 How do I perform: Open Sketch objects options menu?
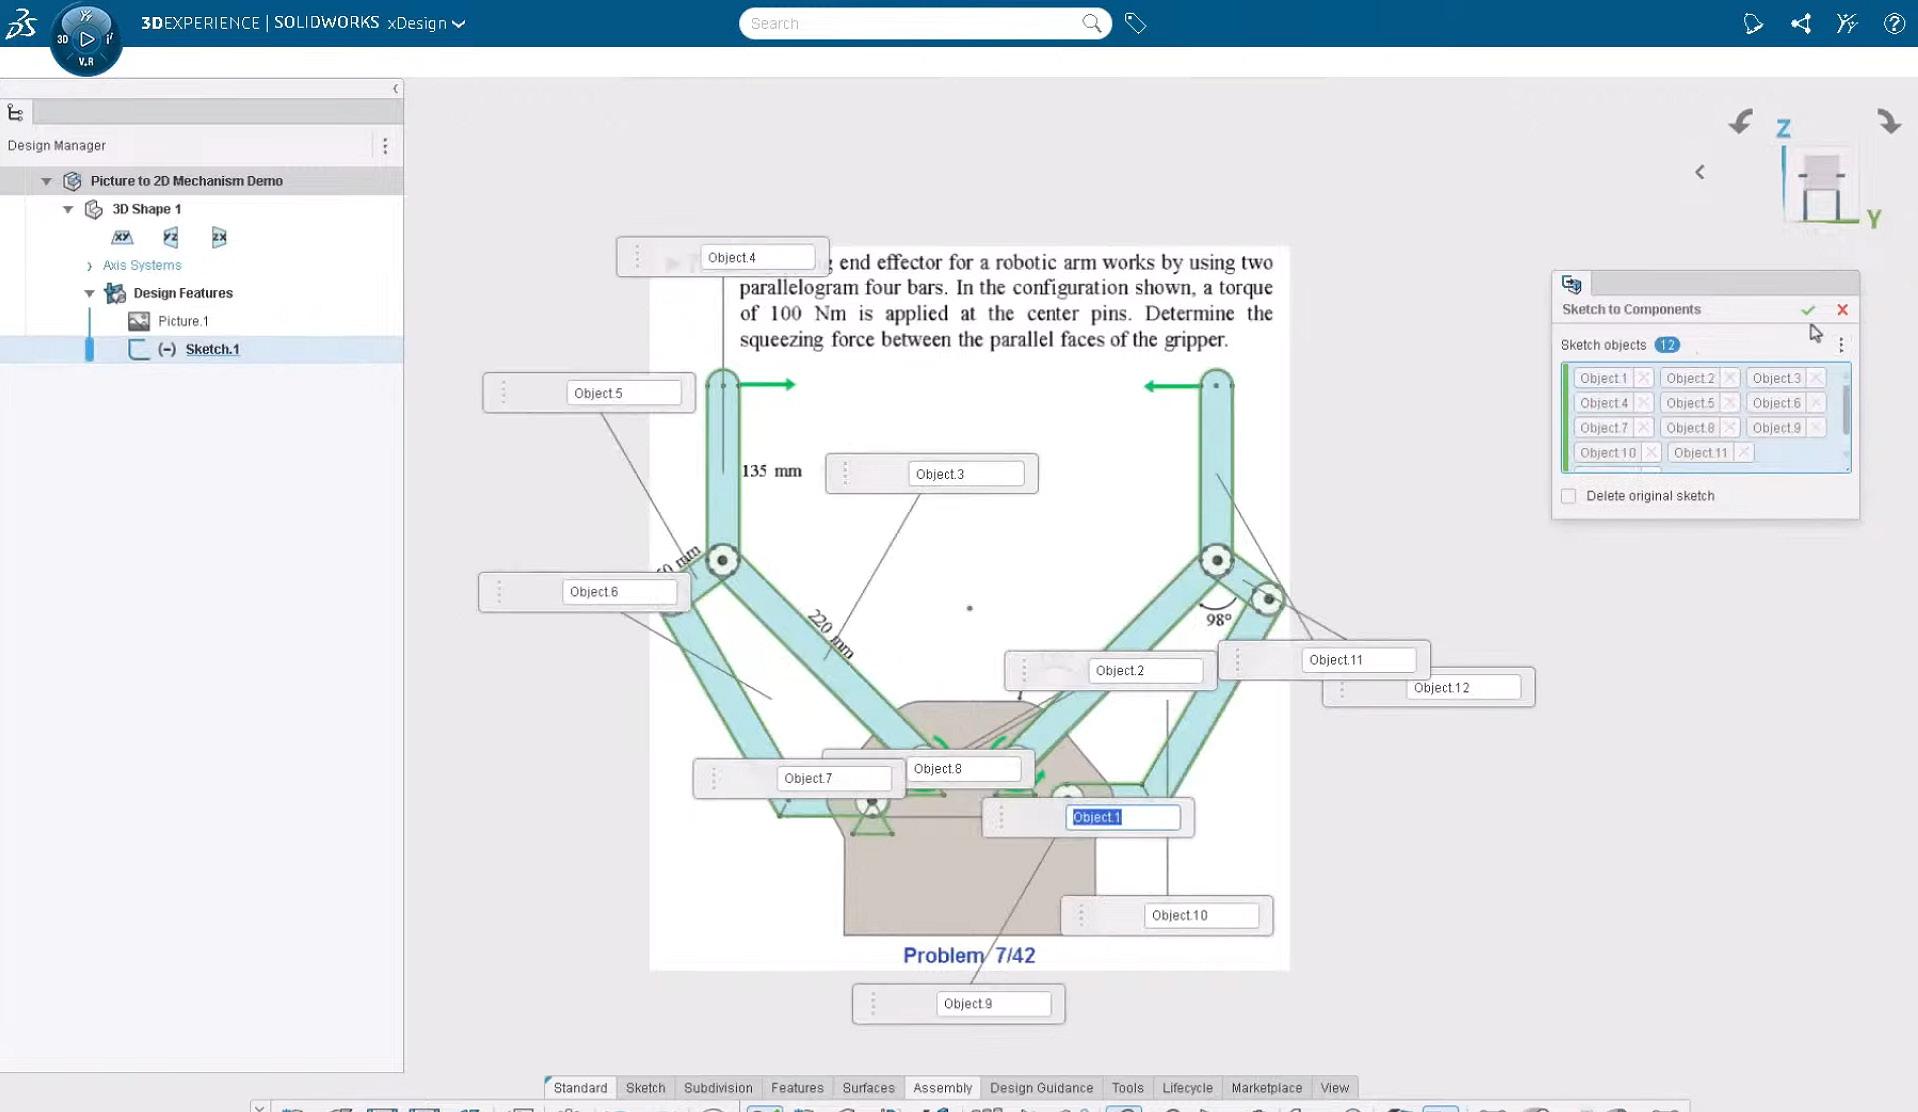[x=1841, y=345]
